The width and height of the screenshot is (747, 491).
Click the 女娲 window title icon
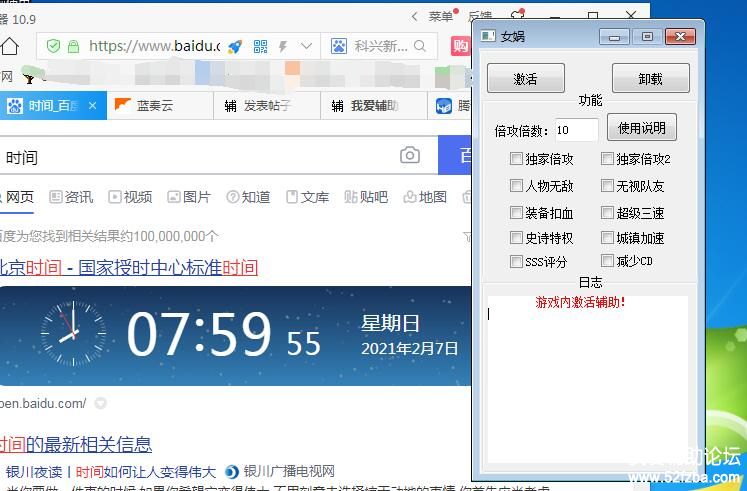coord(488,36)
